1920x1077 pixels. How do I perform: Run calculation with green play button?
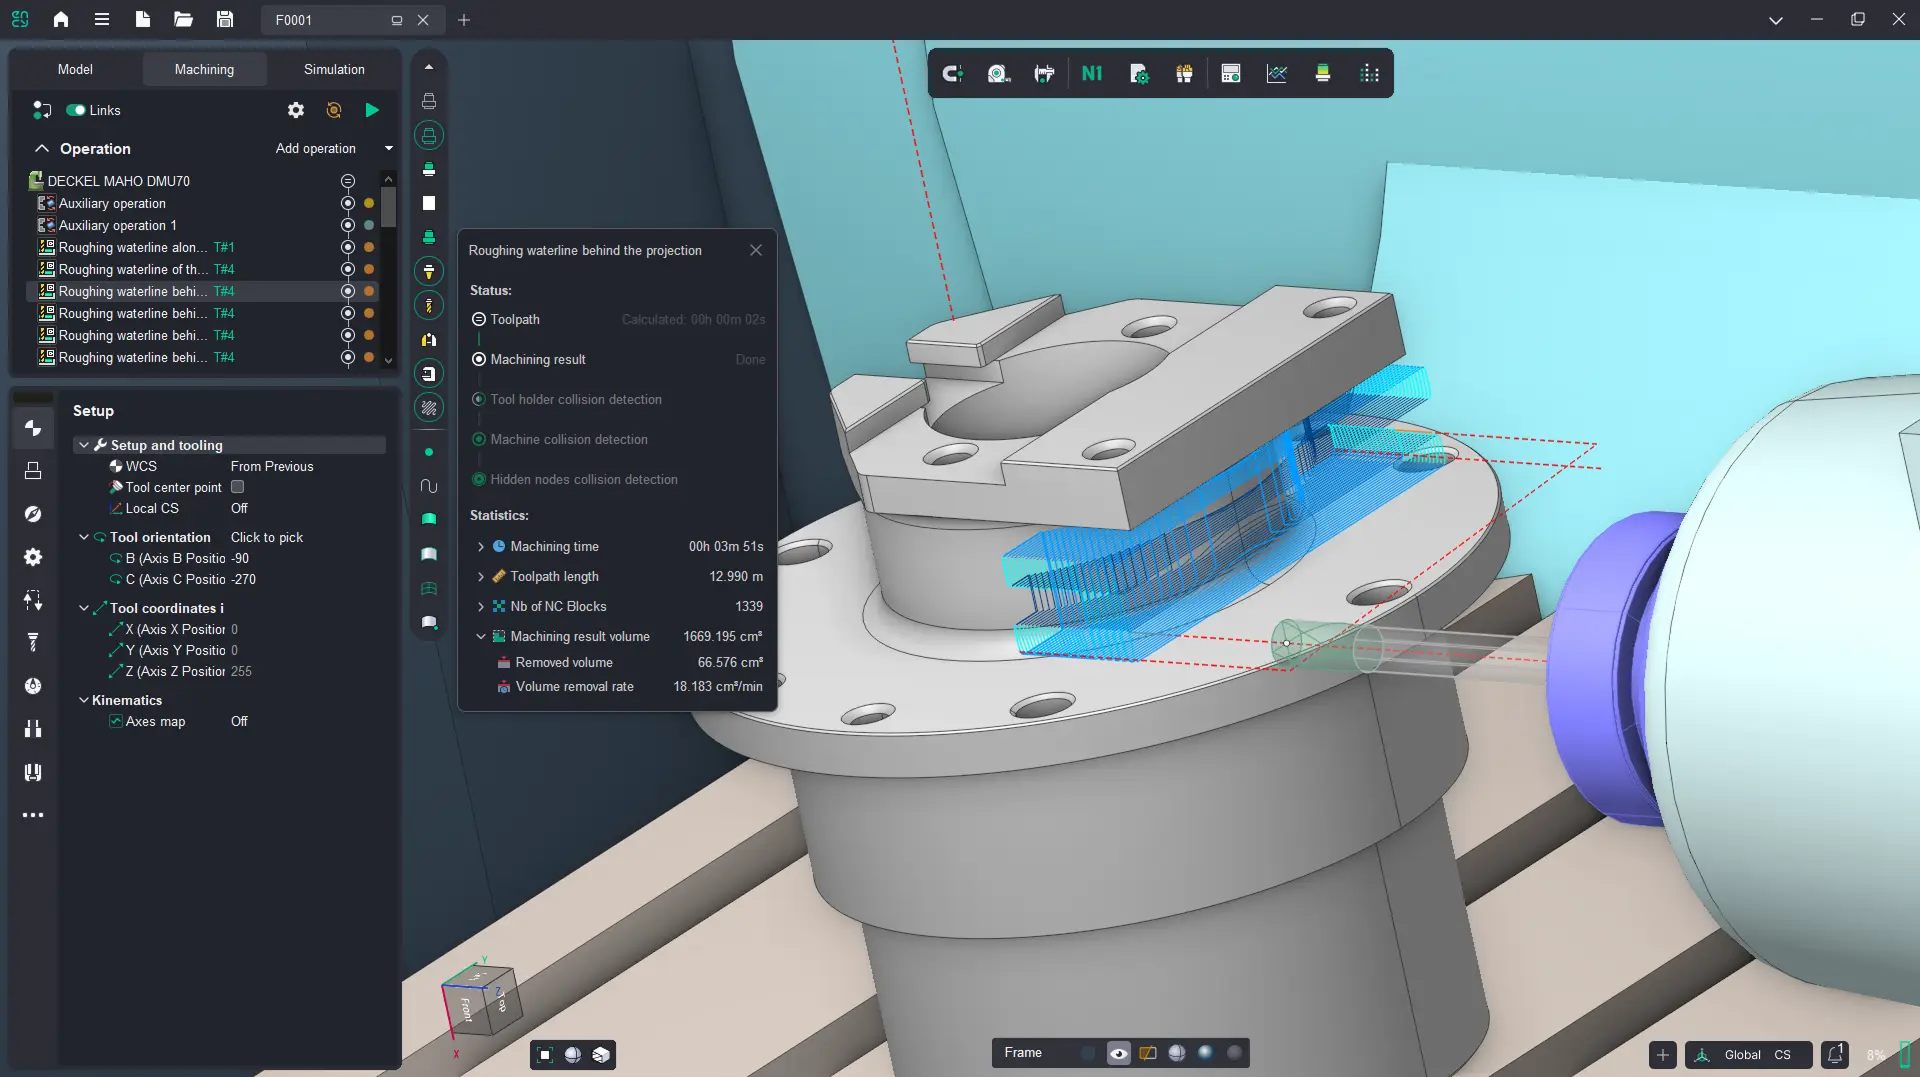coord(372,110)
